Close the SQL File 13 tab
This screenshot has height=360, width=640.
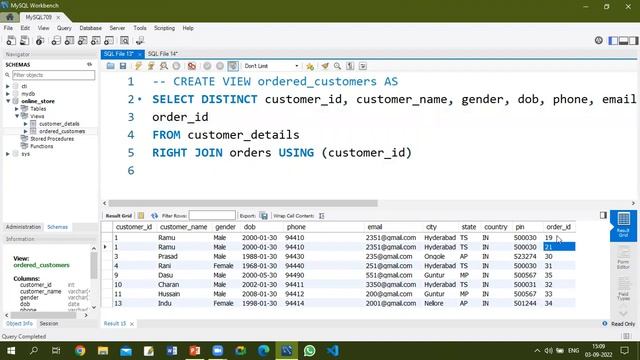pos(140,54)
